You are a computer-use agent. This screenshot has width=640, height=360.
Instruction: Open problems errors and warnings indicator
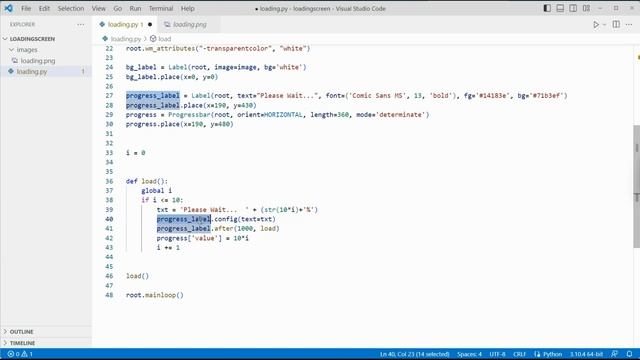[x=20, y=354]
